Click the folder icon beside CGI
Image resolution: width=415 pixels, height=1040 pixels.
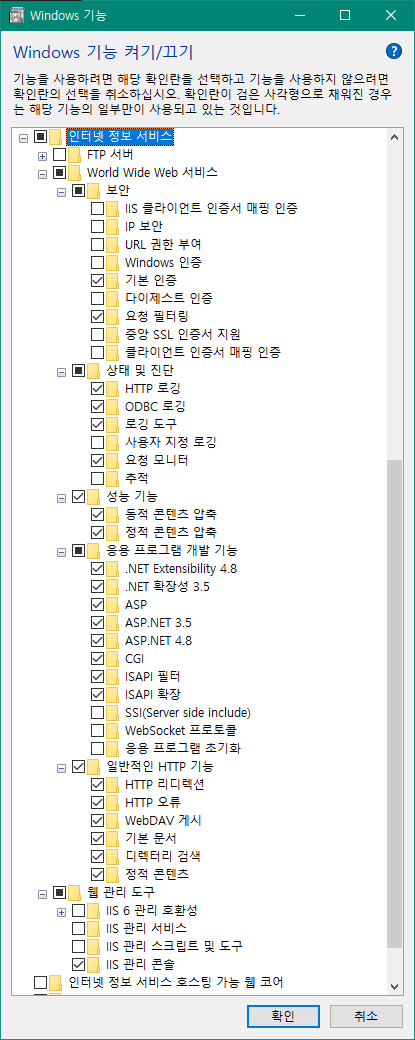click(113, 659)
